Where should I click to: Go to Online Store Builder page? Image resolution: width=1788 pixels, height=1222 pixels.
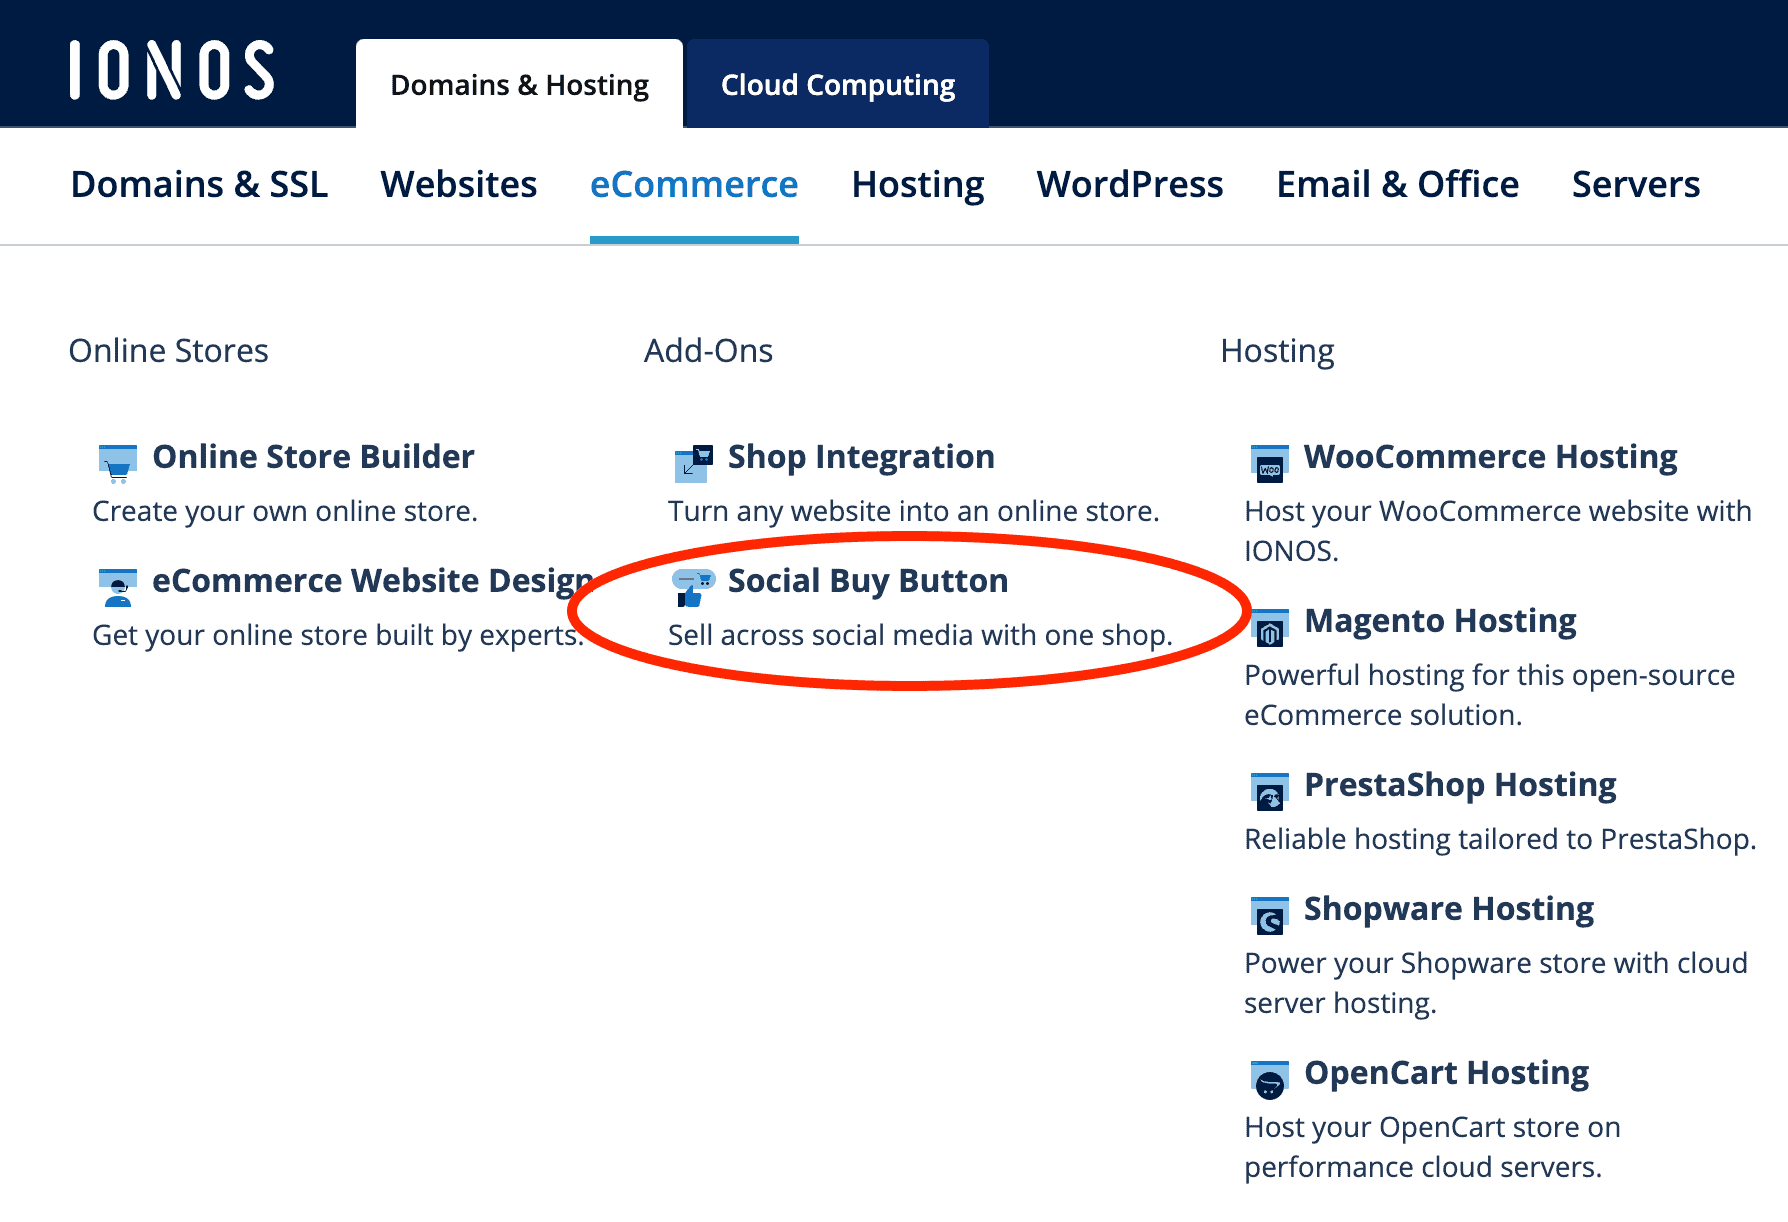click(x=312, y=457)
